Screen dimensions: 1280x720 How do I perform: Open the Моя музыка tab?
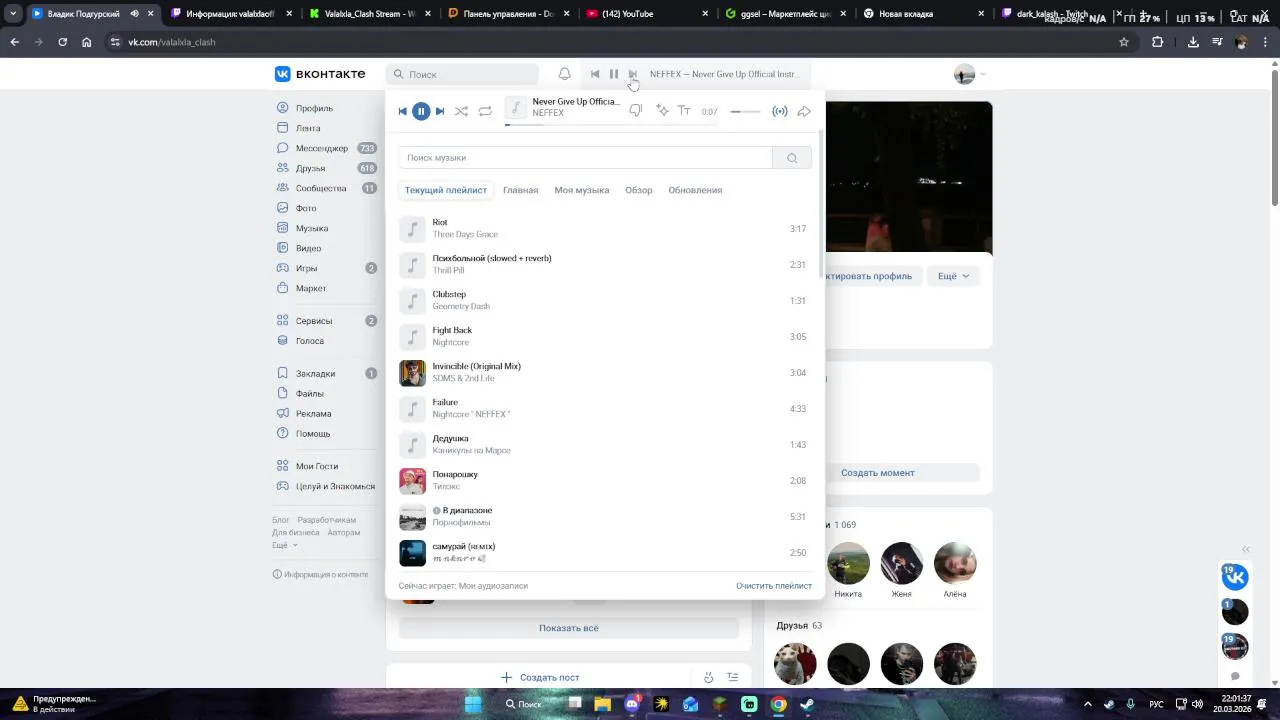point(582,190)
